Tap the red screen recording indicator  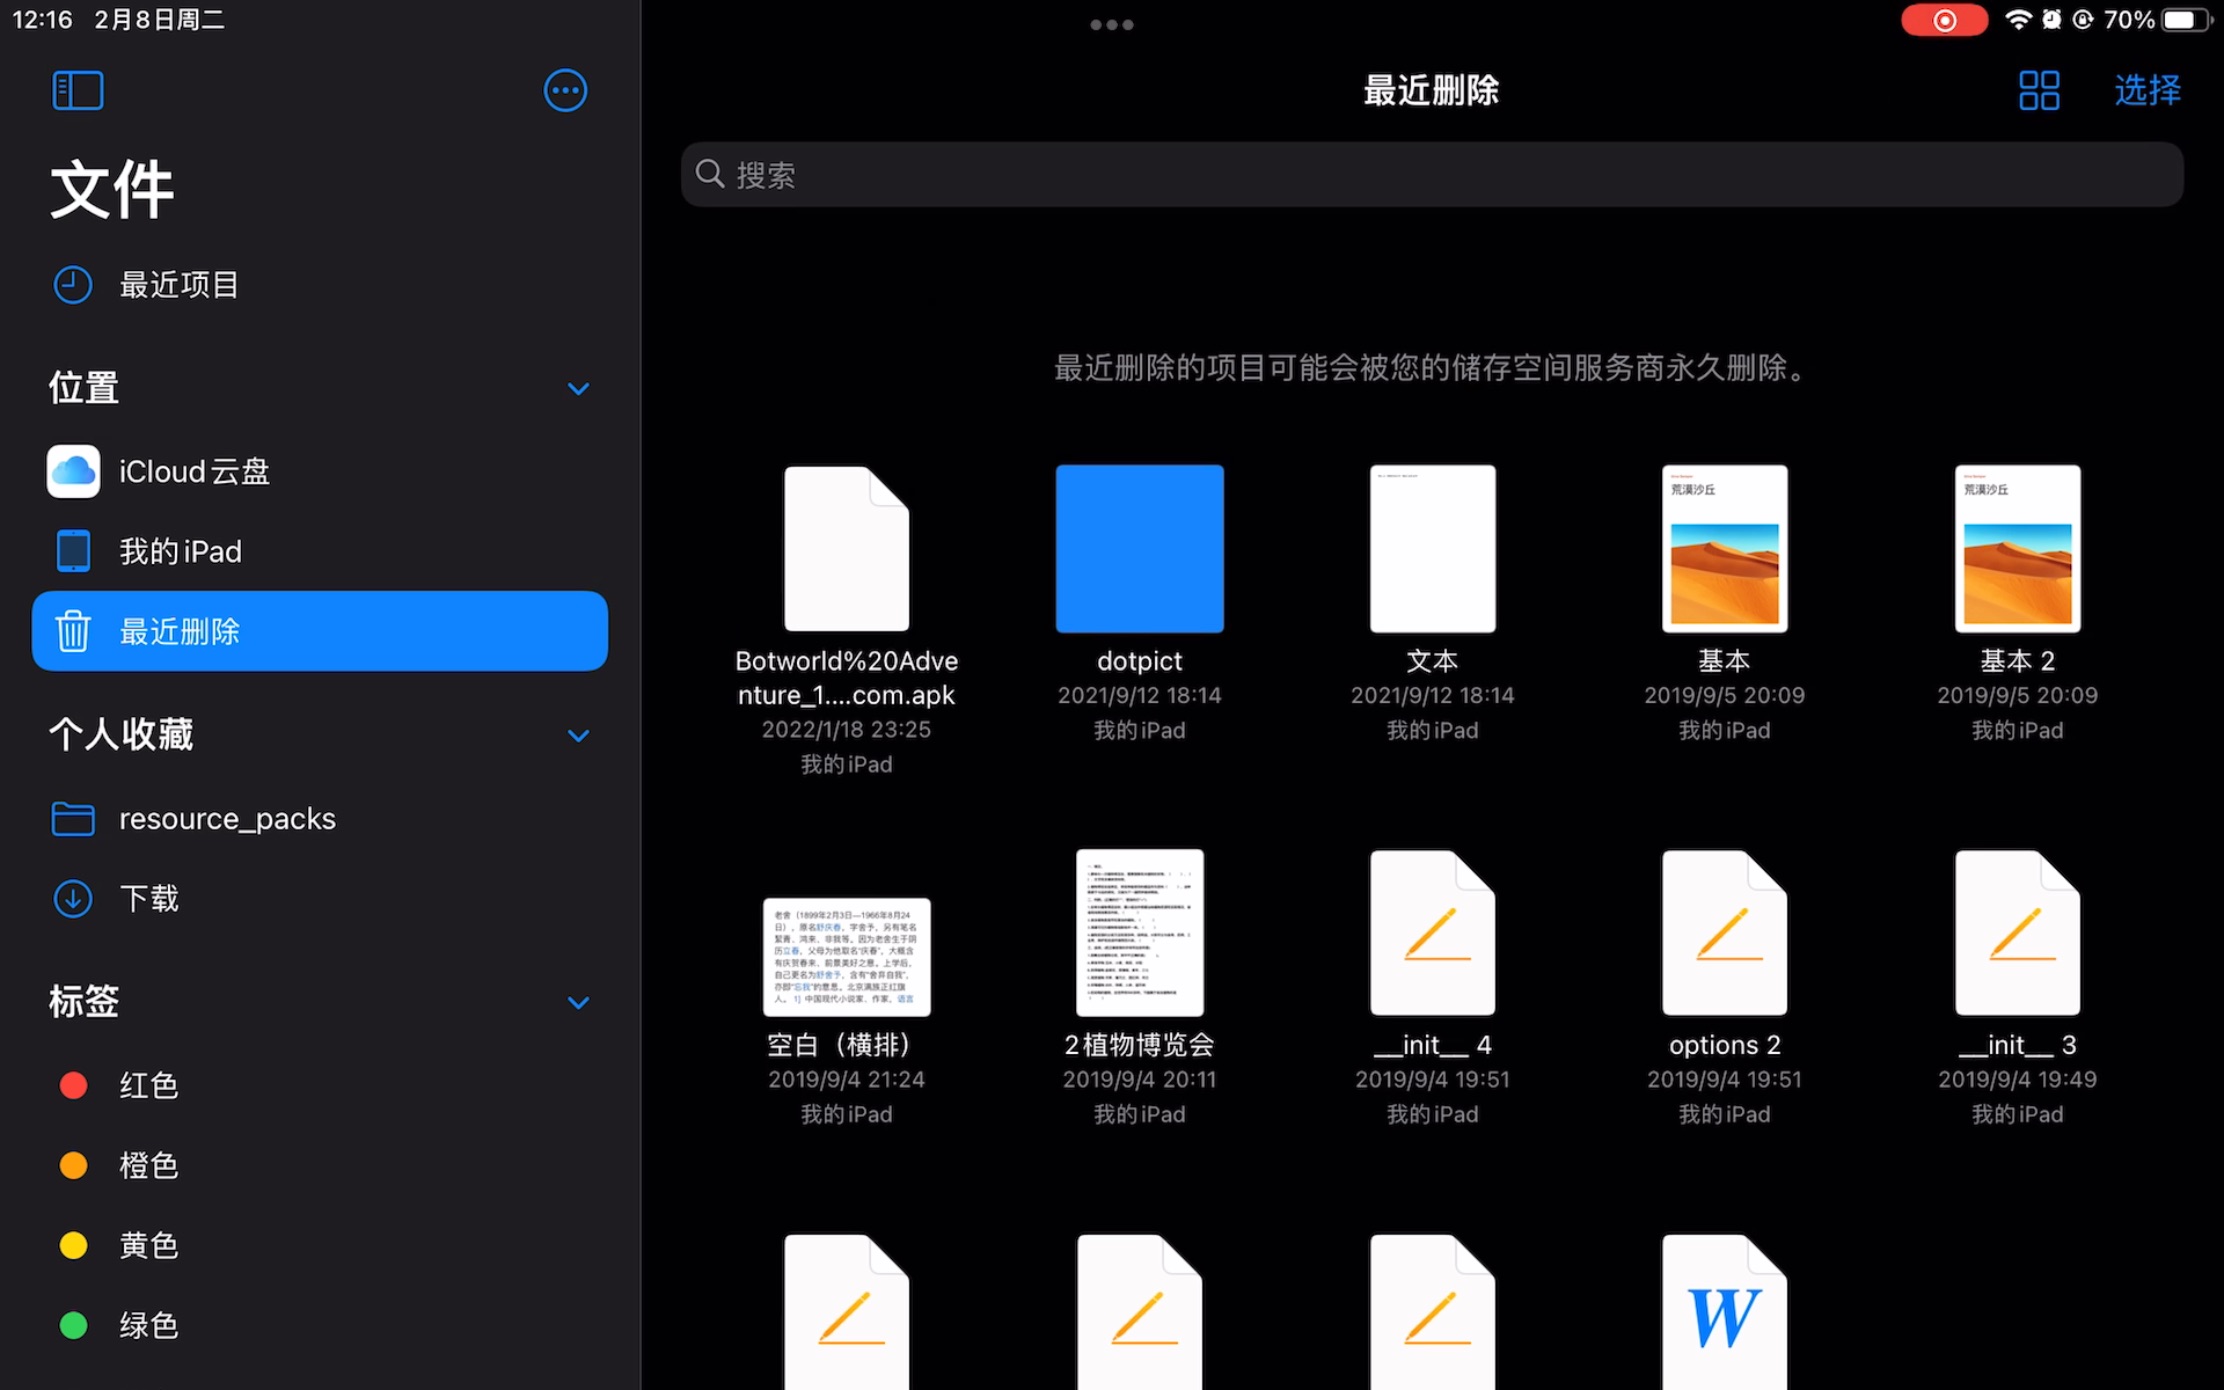pyautogui.click(x=1943, y=20)
